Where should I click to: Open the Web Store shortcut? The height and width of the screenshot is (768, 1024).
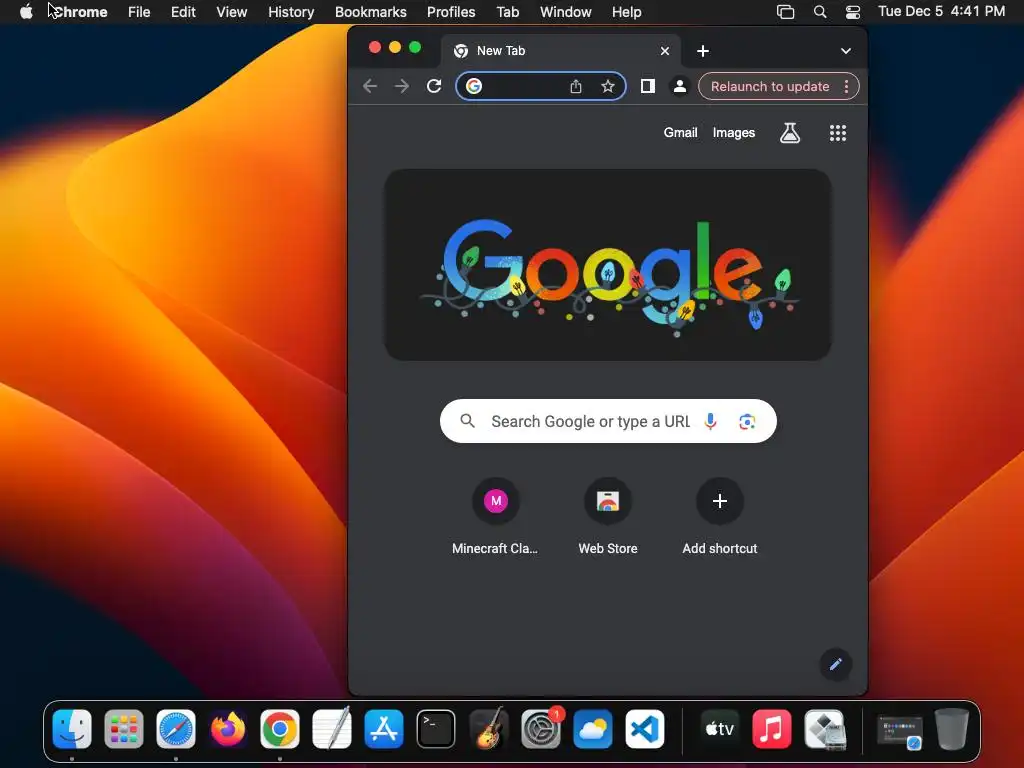point(608,517)
